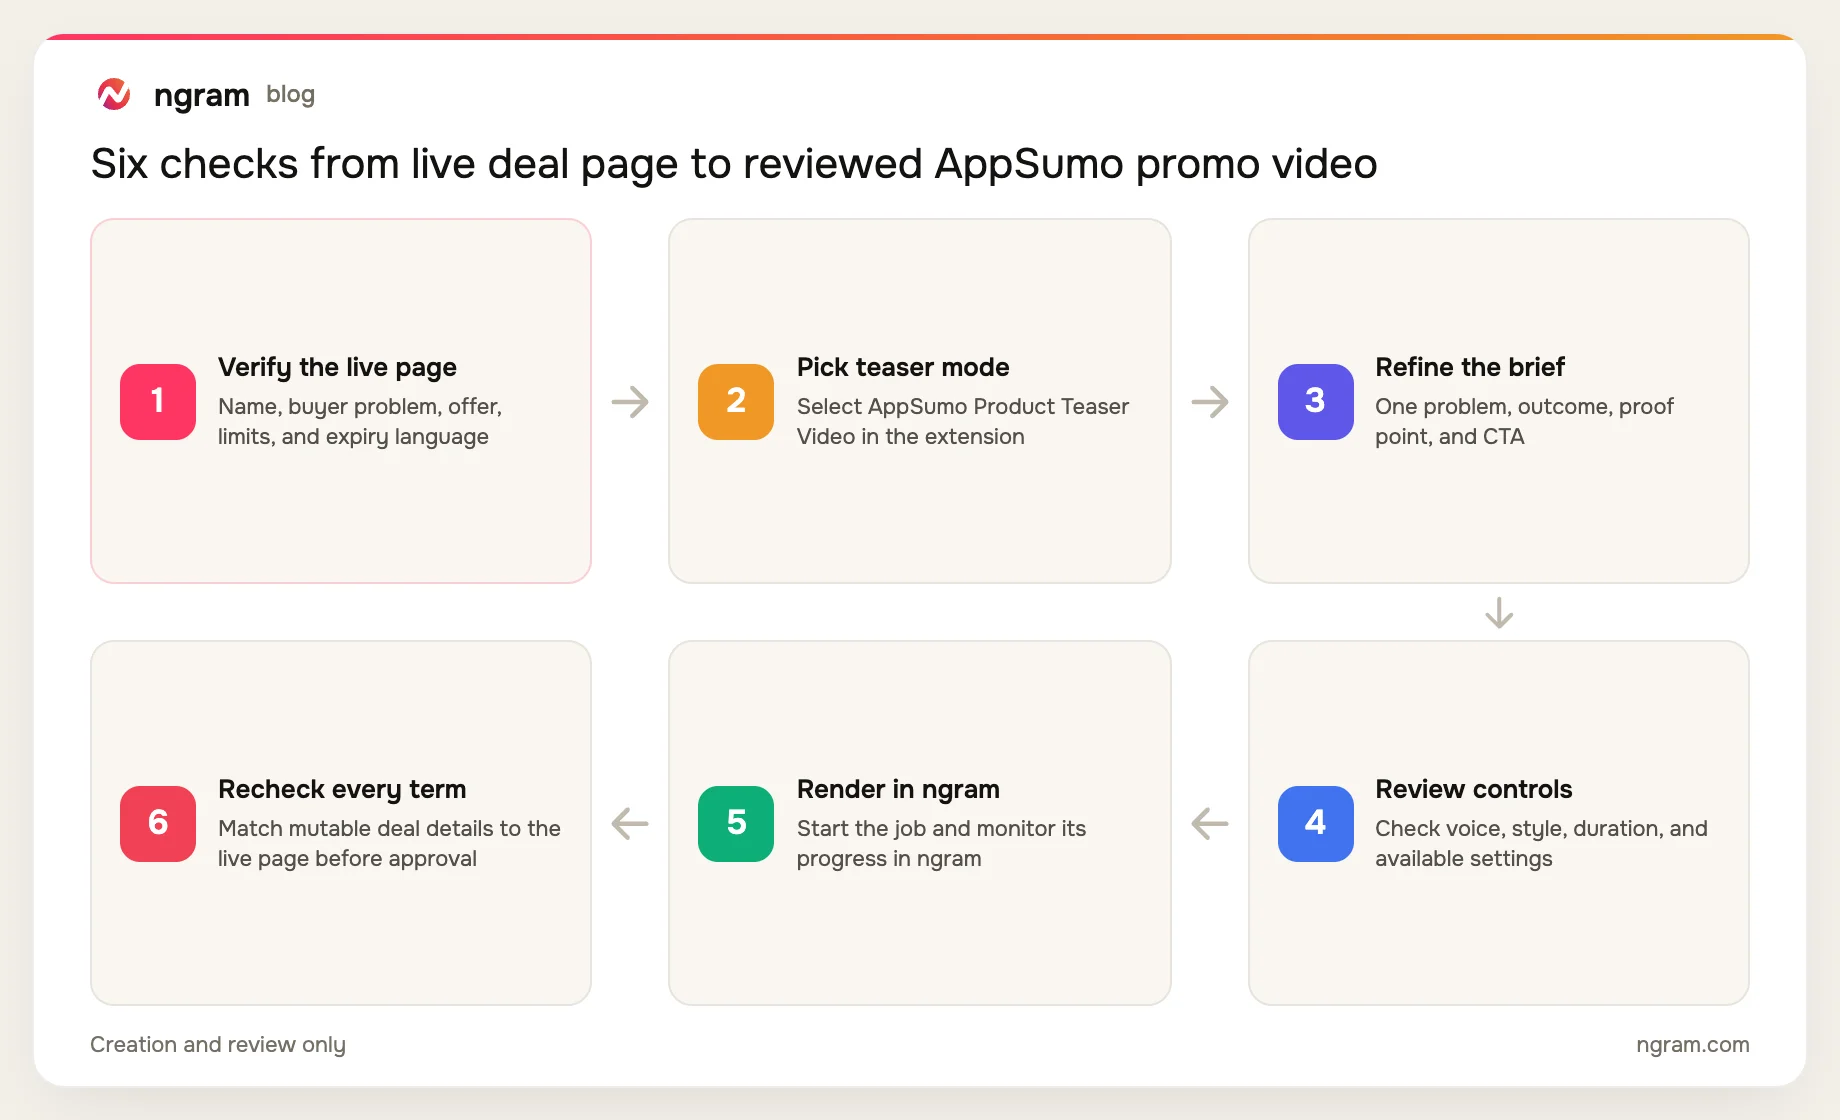
Task: Click Check voice, style, duration description
Action: (x=1541, y=843)
